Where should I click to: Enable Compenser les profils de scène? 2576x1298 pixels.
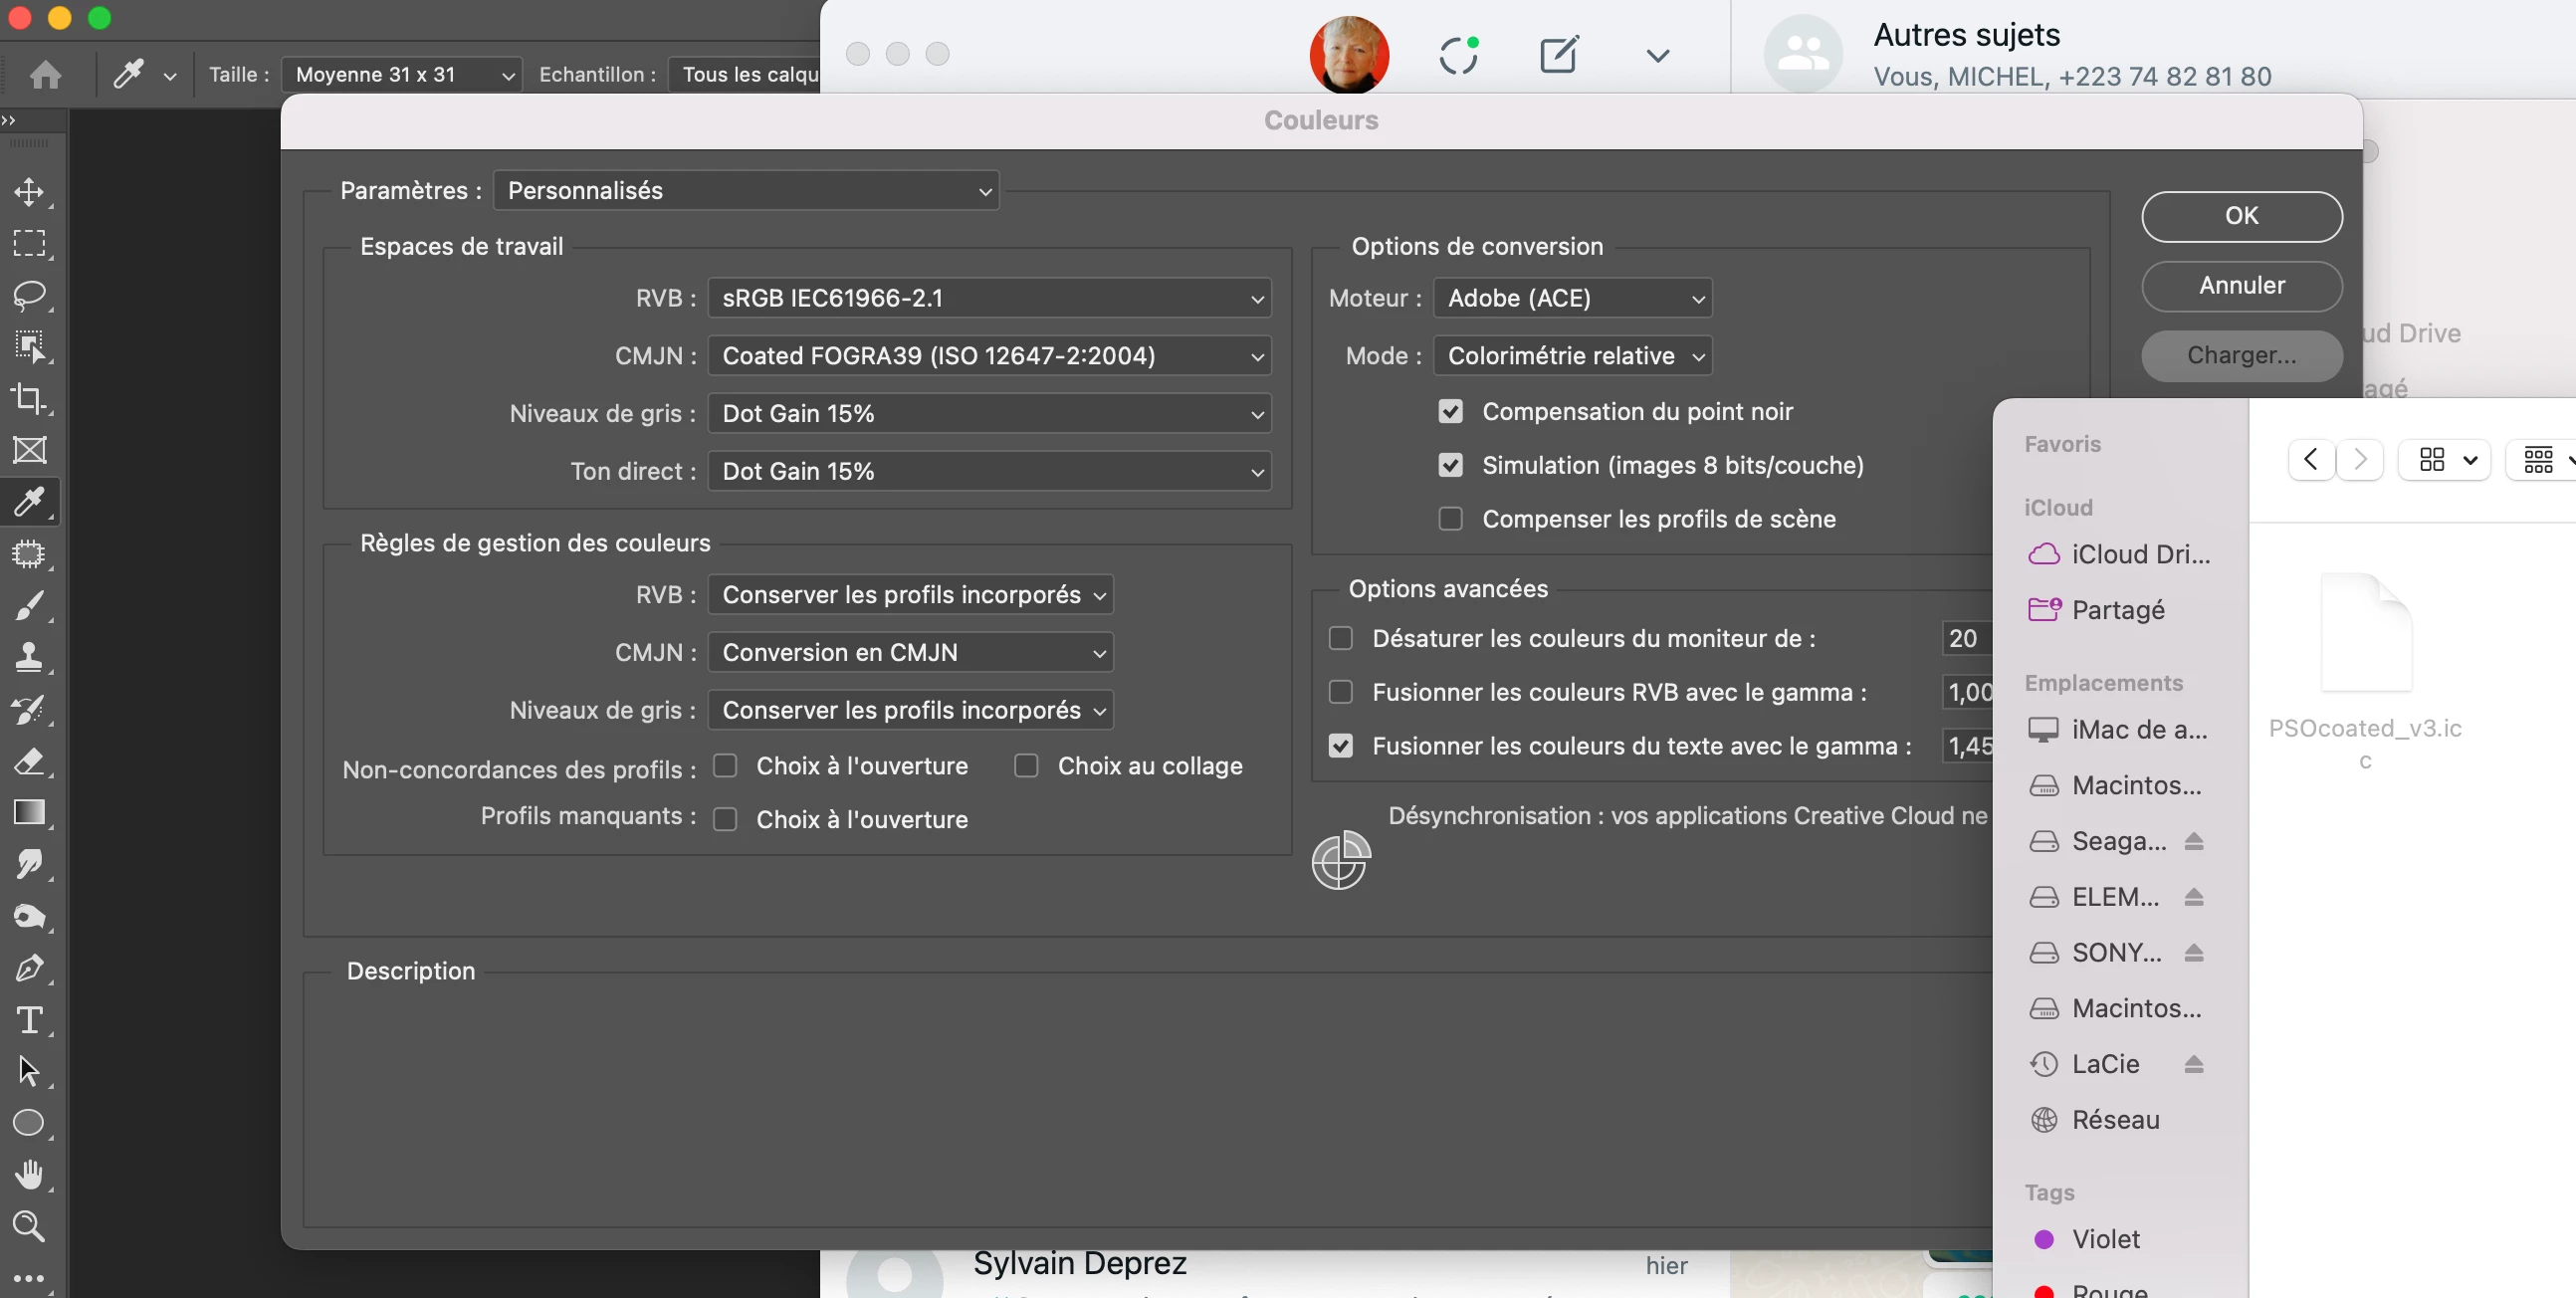1450,519
